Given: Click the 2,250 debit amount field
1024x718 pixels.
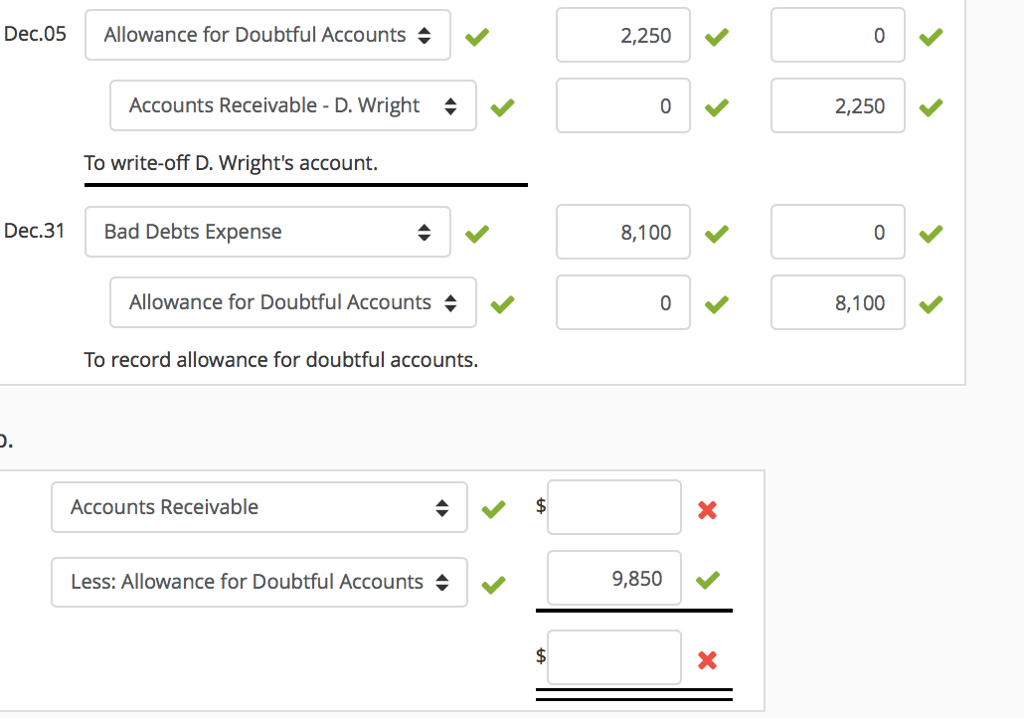Looking at the screenshot, I should [622, 35].
